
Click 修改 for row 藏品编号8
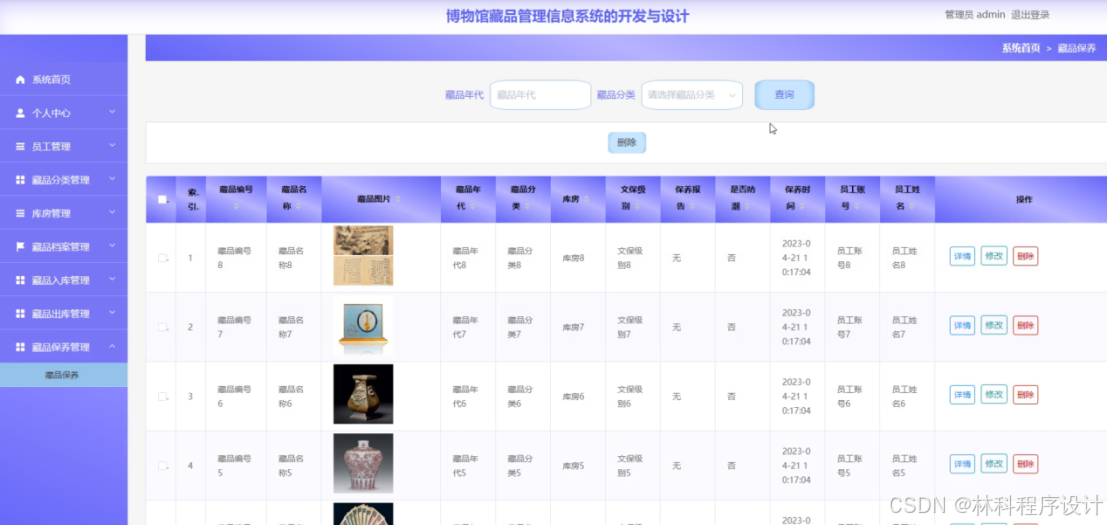tap(994, 256)
